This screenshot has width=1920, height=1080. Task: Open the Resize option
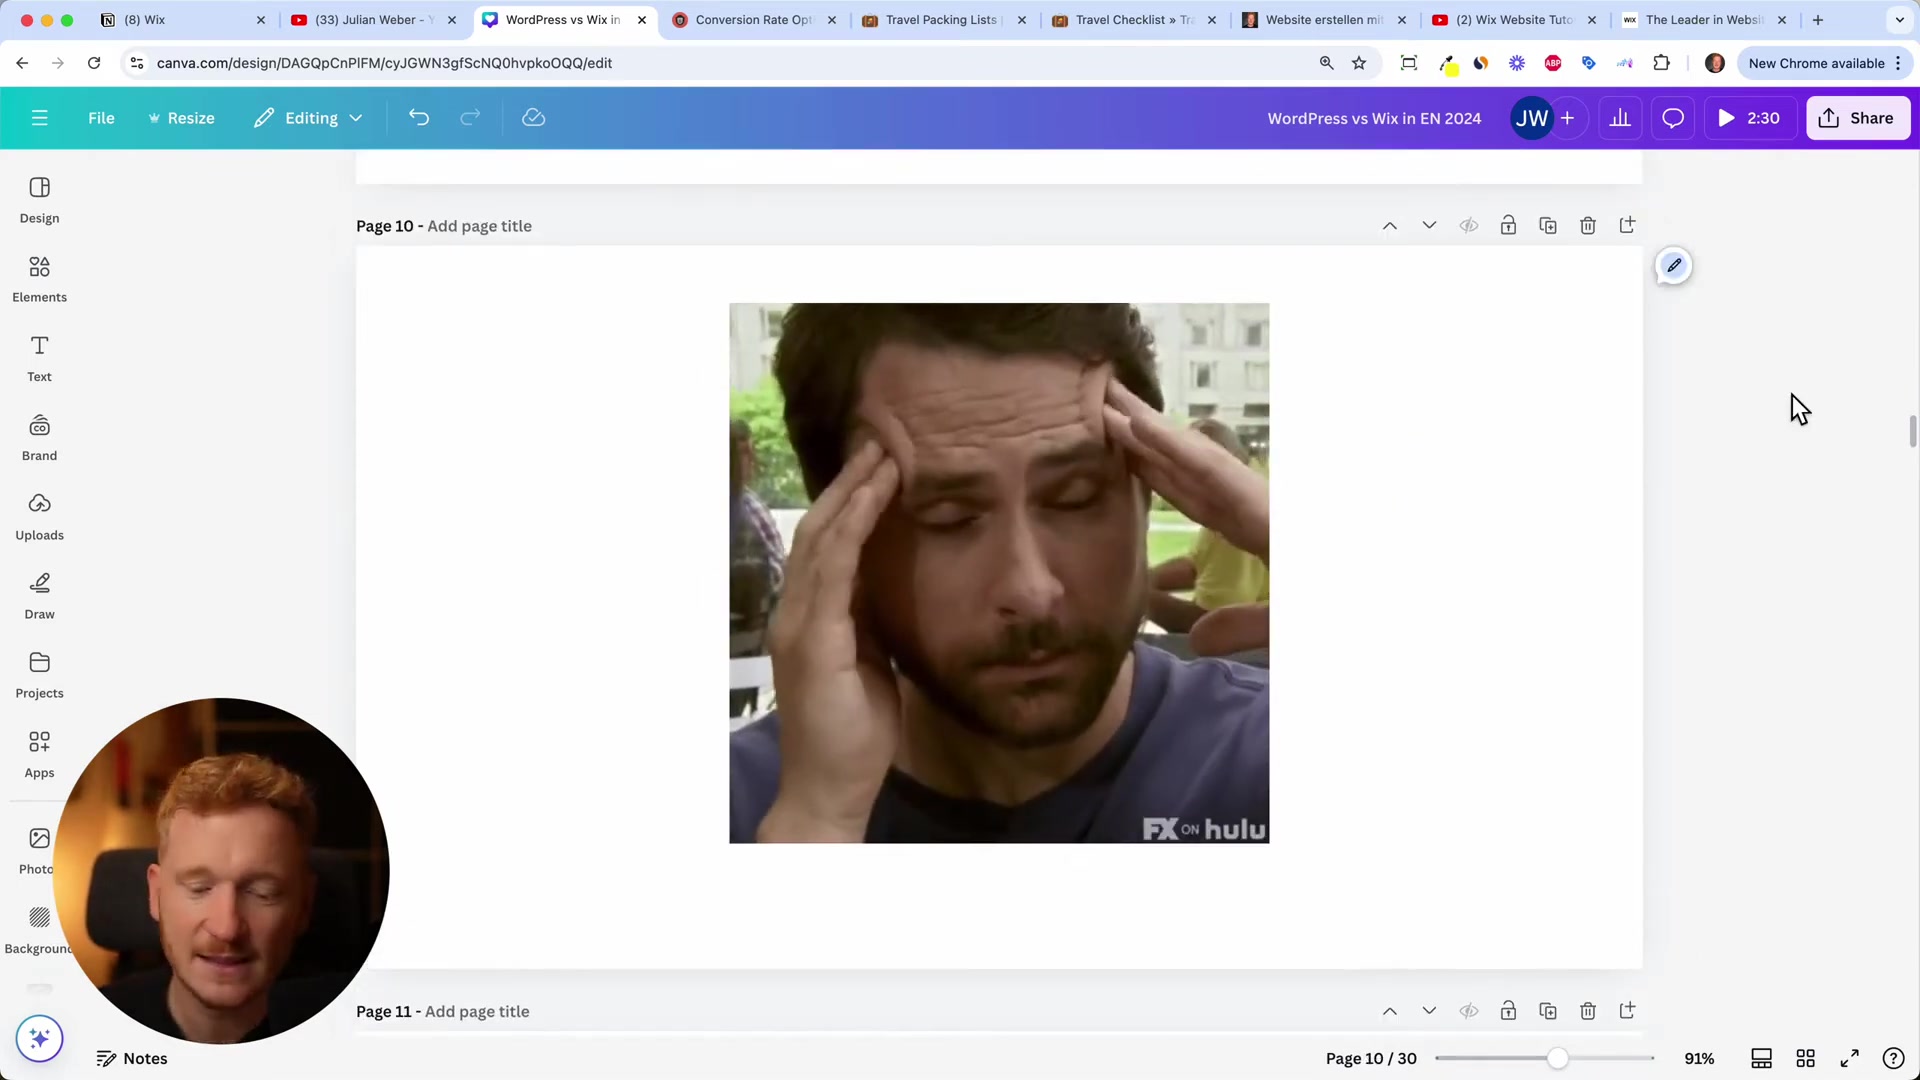click(181, 118)
